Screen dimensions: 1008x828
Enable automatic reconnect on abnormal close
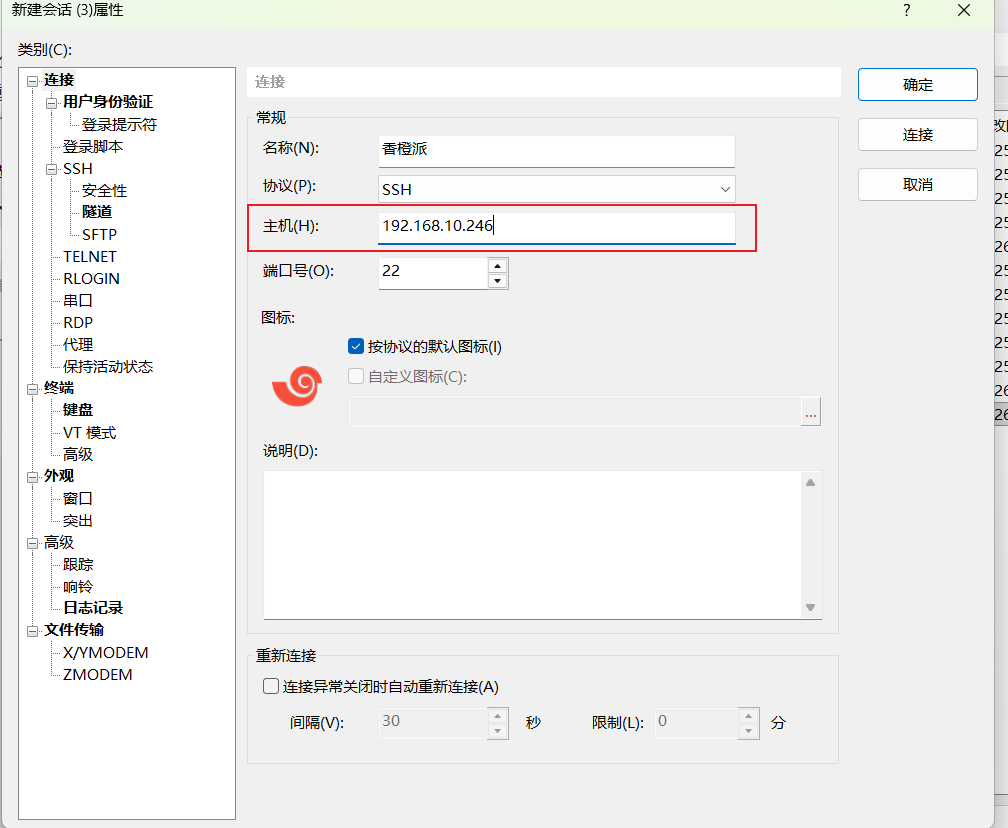(271, 685)
